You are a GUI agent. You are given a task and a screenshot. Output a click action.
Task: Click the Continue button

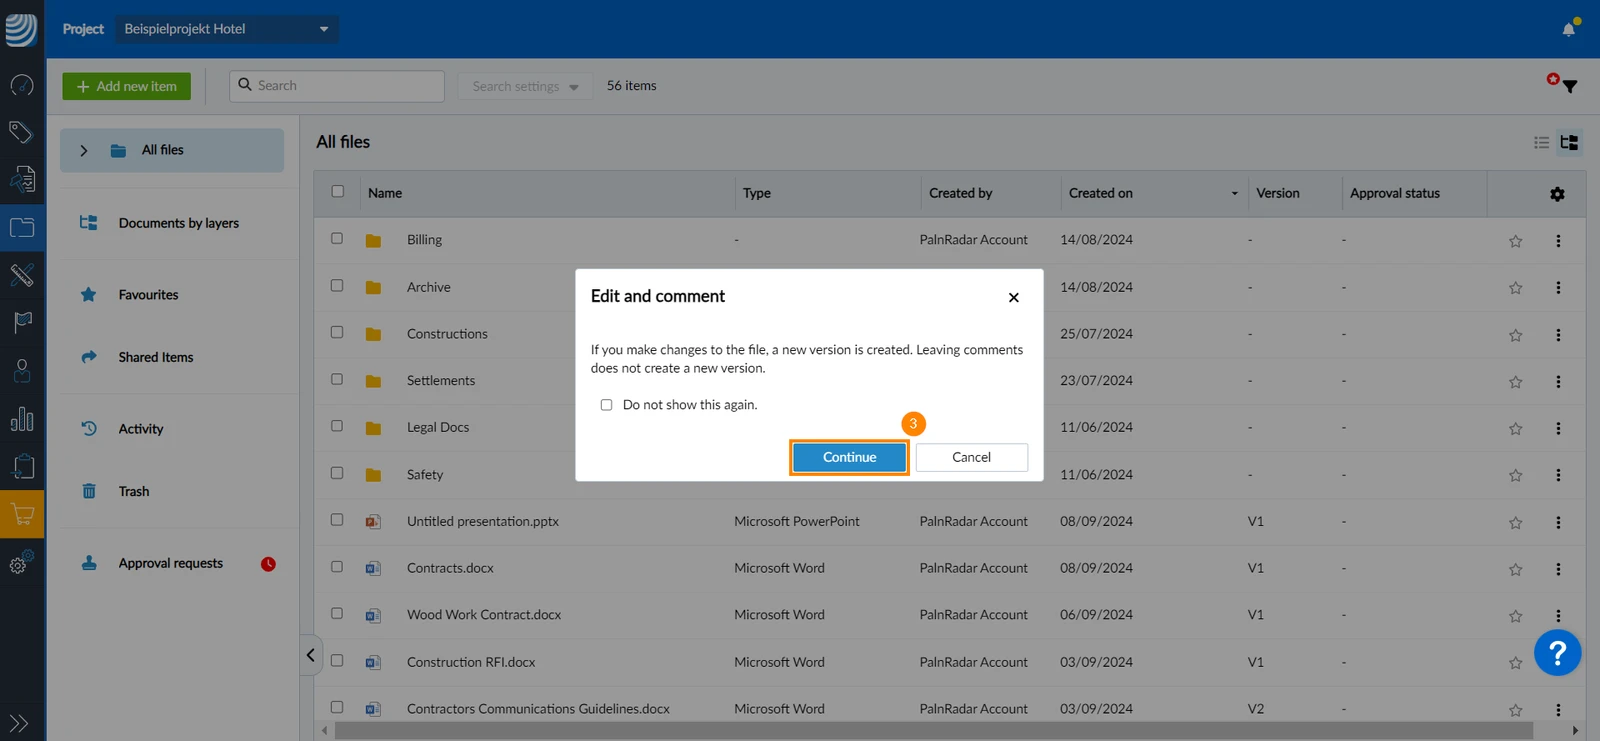(x=849, y=457)
